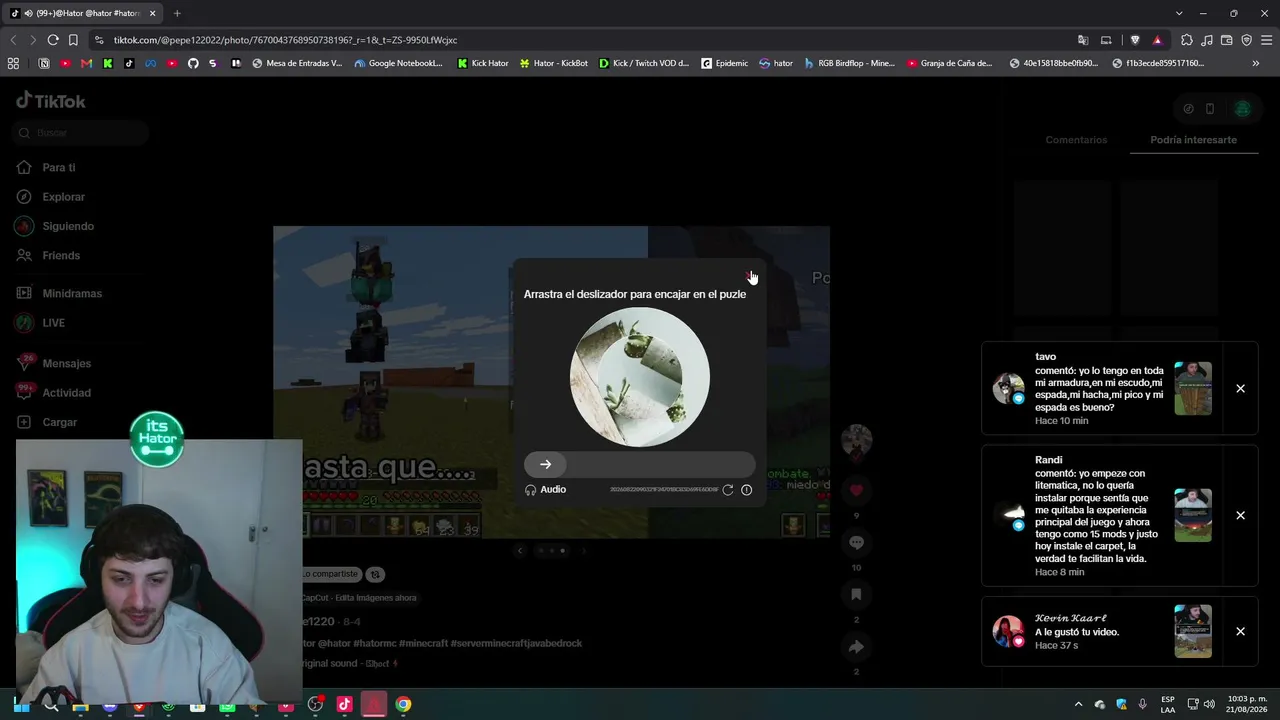Screen dimensions: 1280x720
Task: Open captcha info report icon
Action: (746, 490)
